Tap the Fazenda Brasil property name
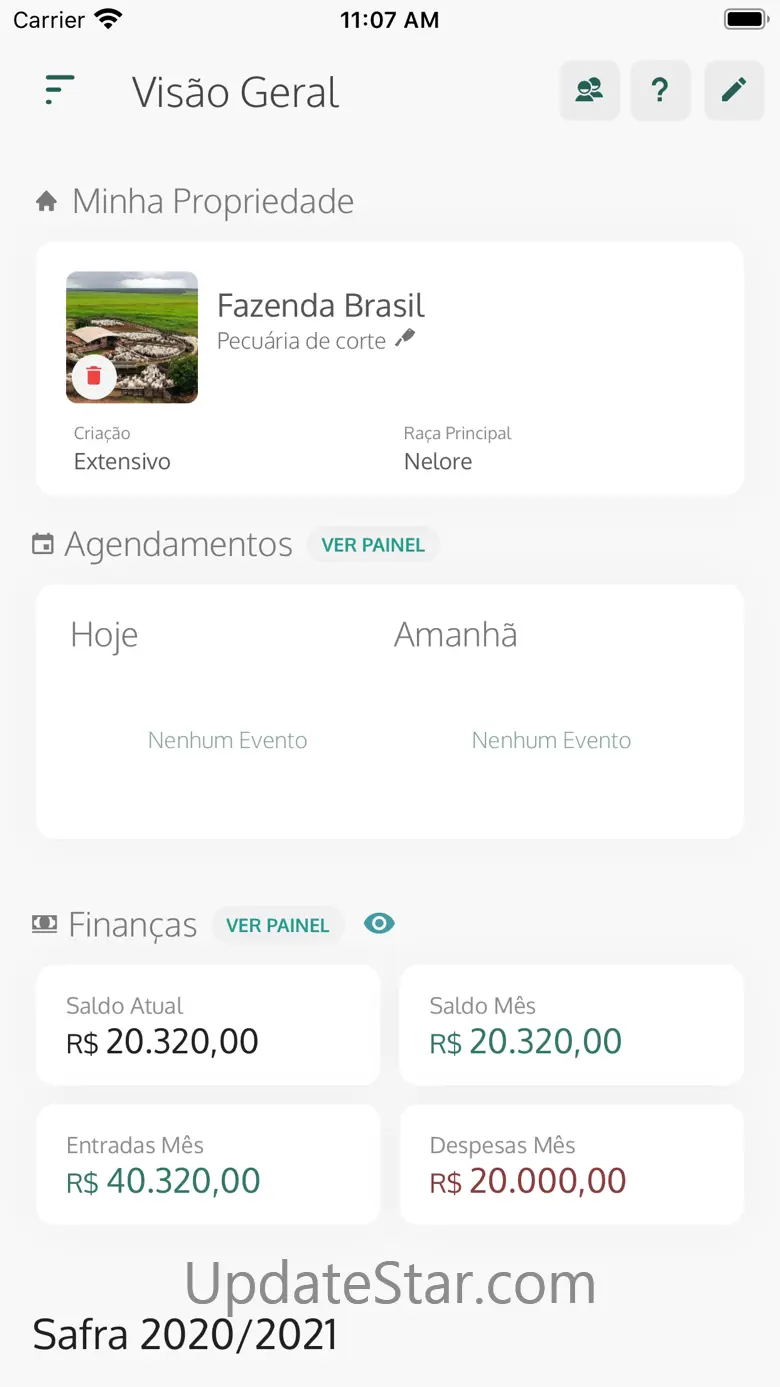The image size is (780, 1387). pyautogui.click(x=321, y=305)
